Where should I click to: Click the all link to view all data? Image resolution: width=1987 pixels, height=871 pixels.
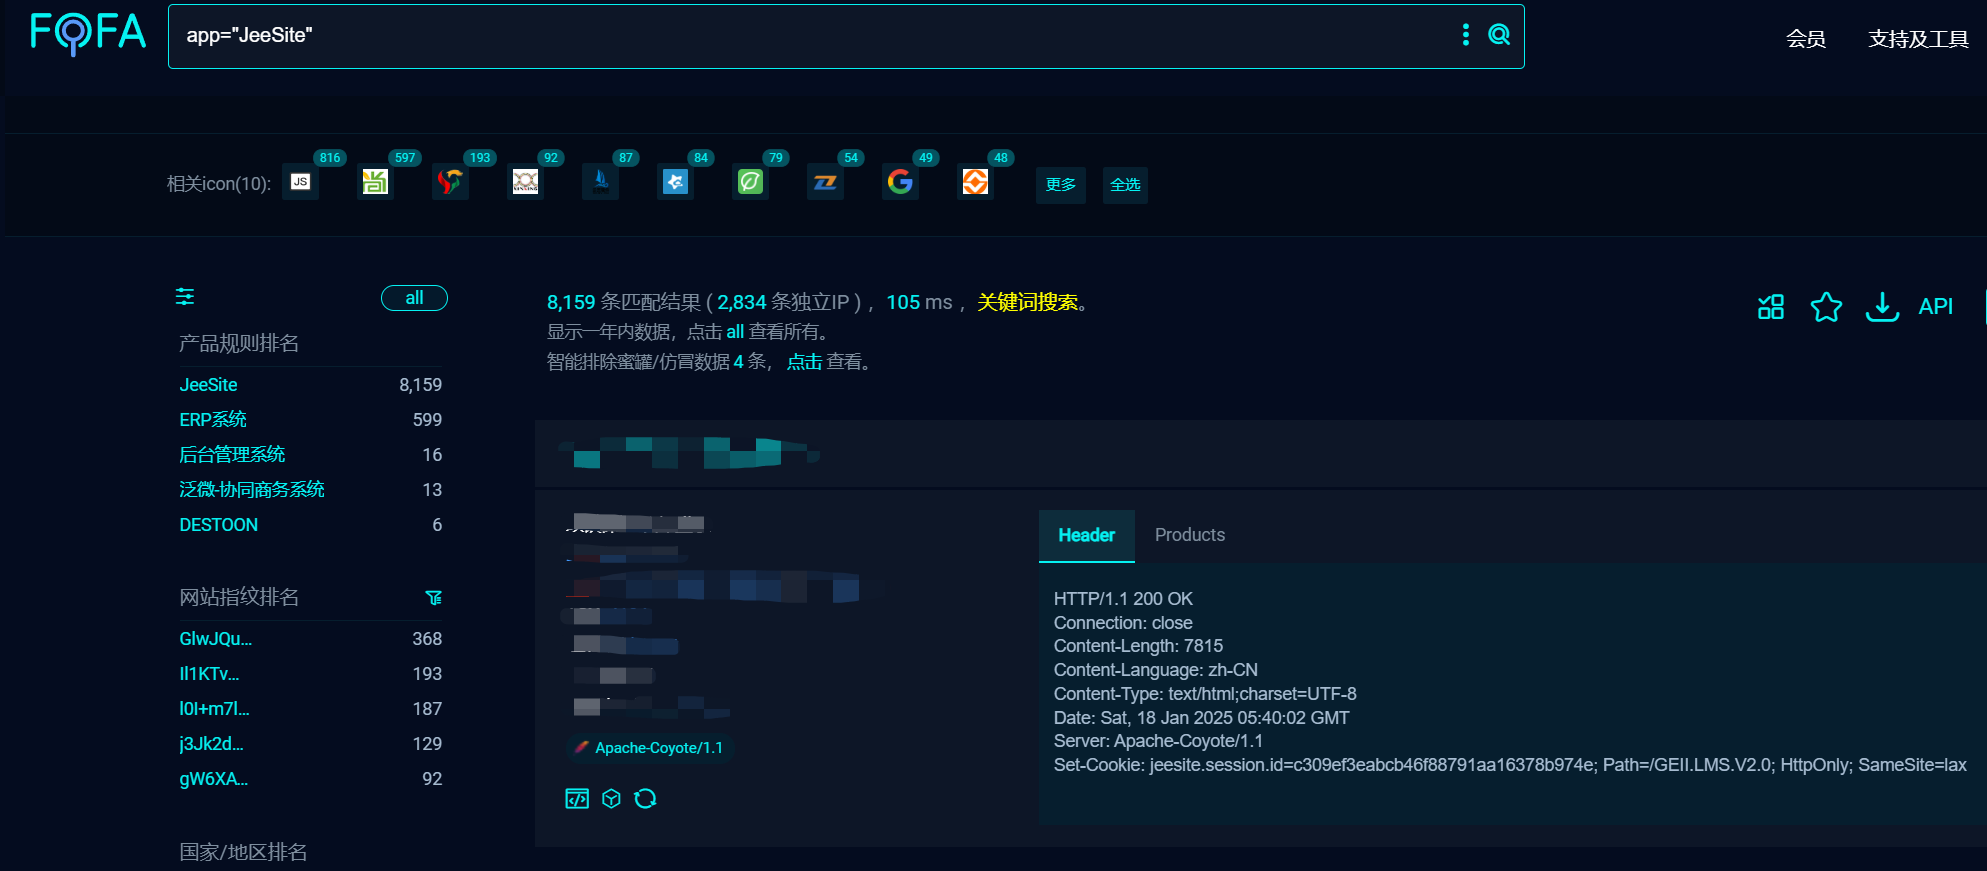pyautogui.click(x=735, y=332)
